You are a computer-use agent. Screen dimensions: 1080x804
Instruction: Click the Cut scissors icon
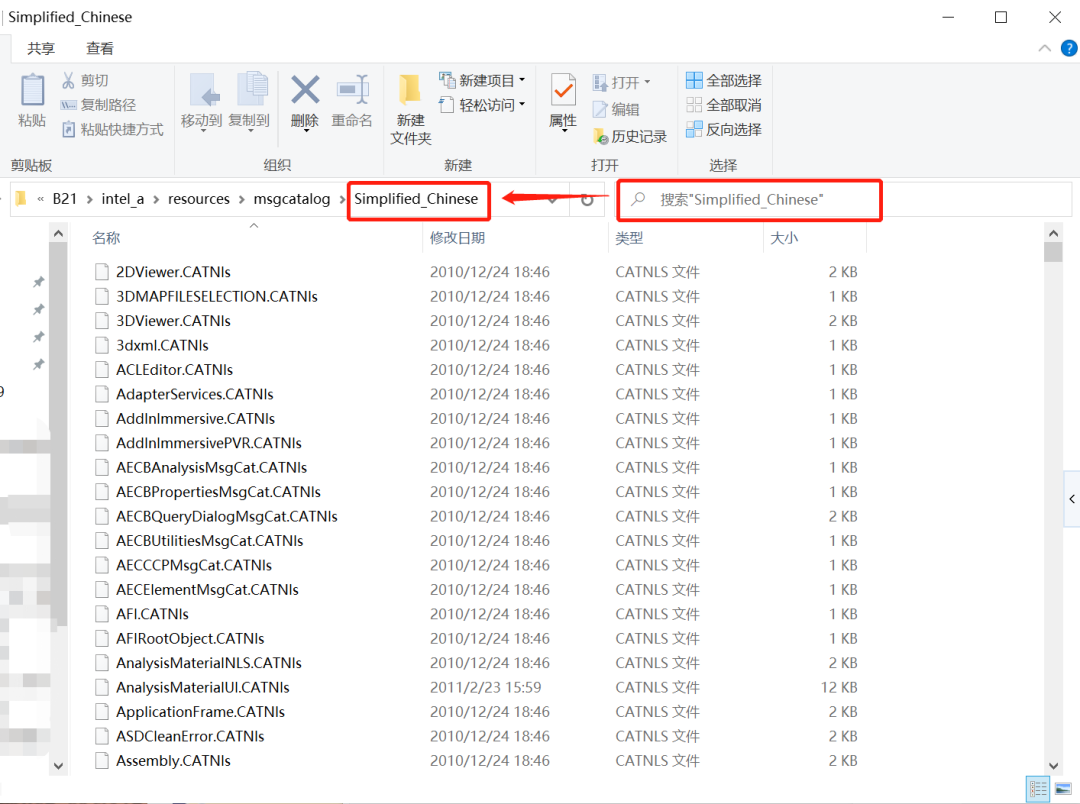coord(69,80)
